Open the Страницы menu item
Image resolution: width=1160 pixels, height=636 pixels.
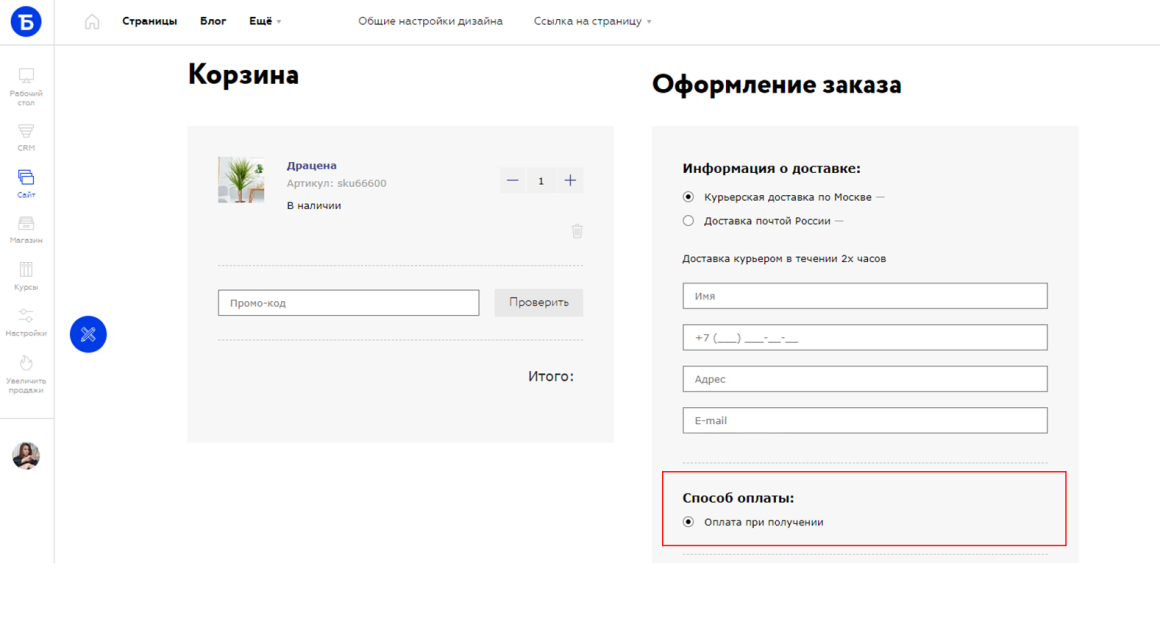pos(149,21)
